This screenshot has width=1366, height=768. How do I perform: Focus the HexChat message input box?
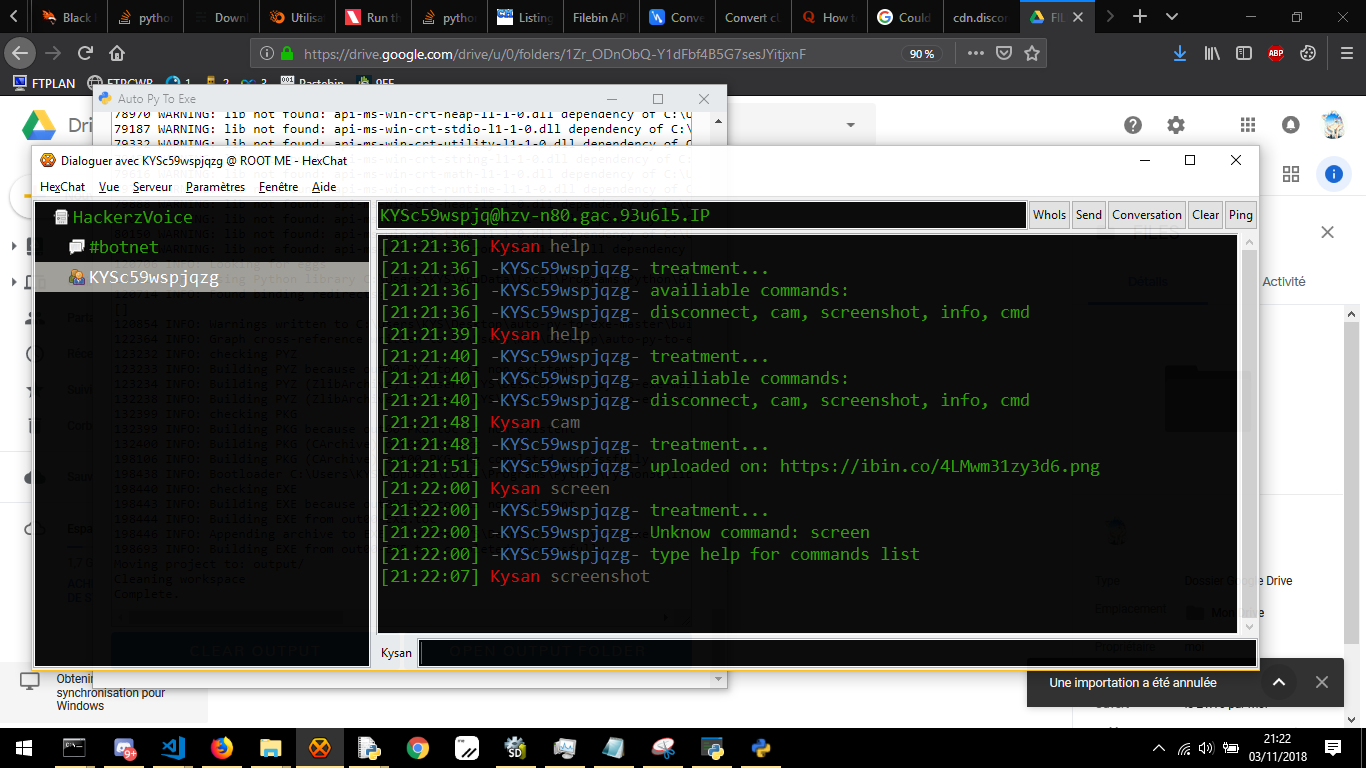[x=837, y=653]
